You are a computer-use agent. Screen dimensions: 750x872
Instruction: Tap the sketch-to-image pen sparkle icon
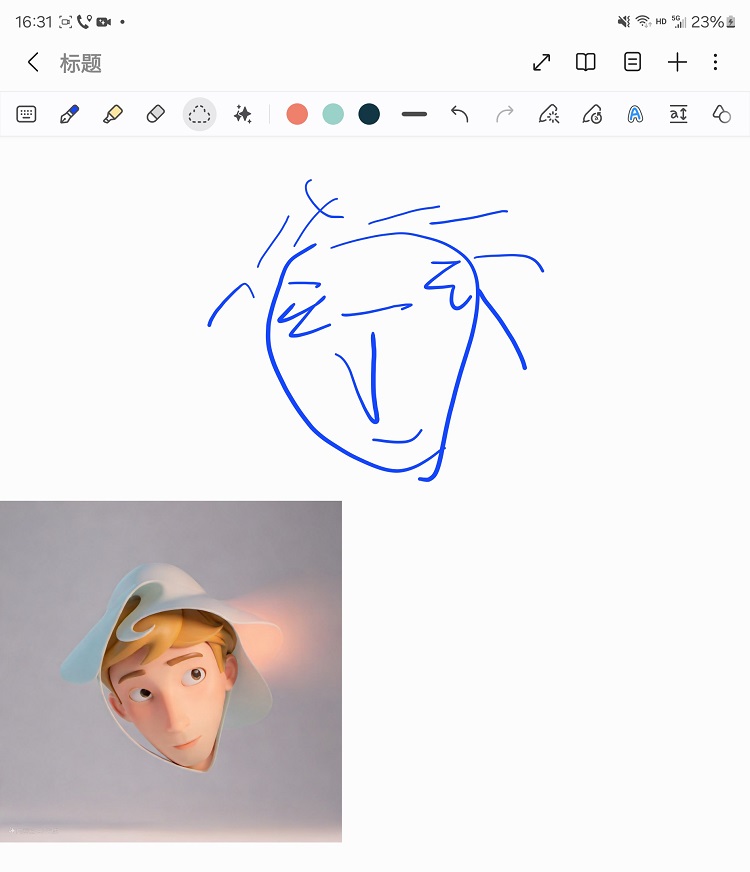coord(549,114)
